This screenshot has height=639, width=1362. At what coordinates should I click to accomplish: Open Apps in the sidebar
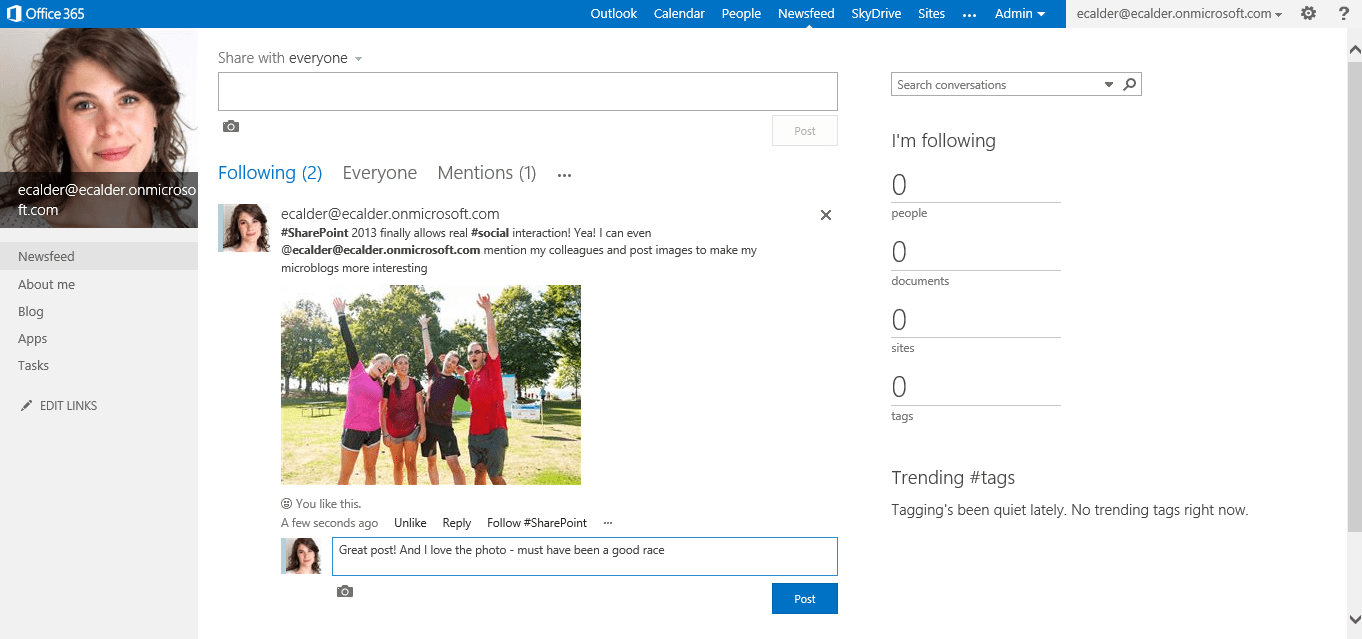point(33,339)
